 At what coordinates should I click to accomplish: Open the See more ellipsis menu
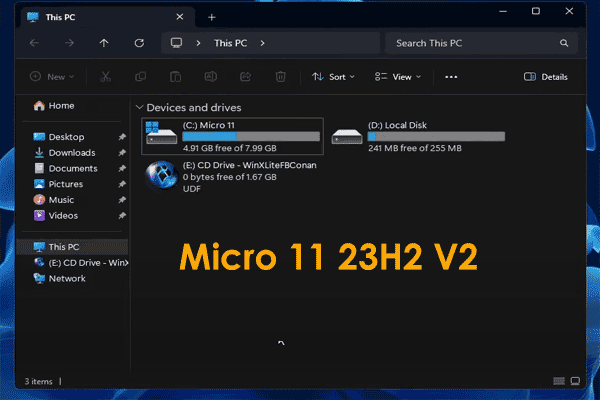click(451, 77)
